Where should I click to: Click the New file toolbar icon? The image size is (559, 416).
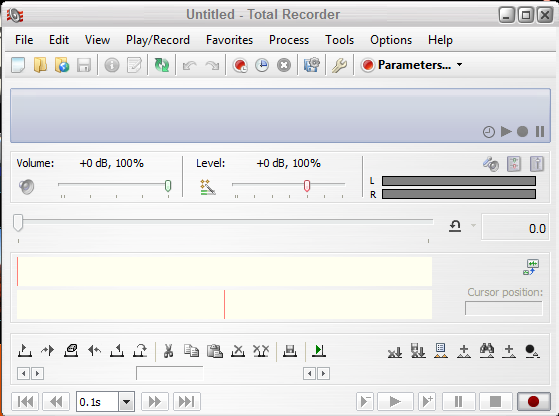[18, 65]
